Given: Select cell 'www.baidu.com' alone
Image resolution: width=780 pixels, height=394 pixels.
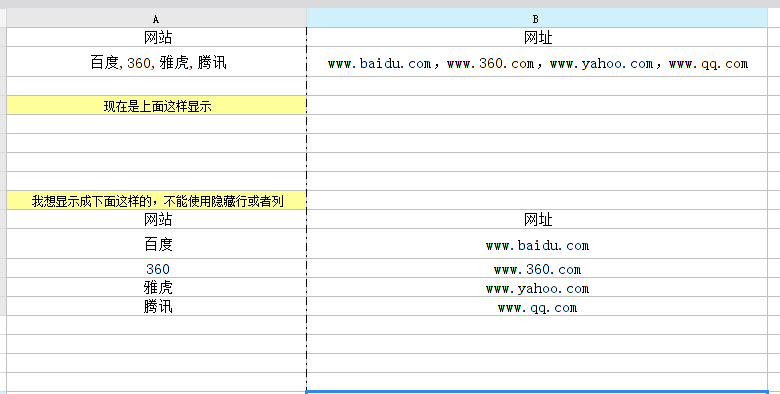Looking at the screenshot, I should [x=537, y=244].
